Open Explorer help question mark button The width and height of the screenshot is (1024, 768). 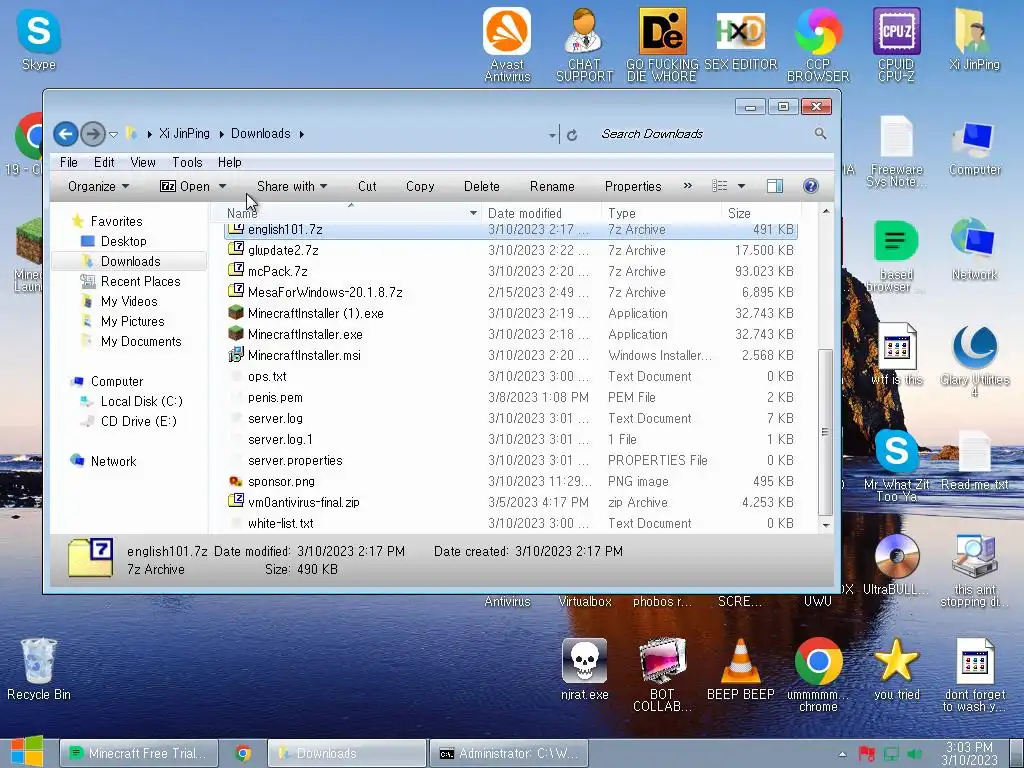click(x=810, y=186)
